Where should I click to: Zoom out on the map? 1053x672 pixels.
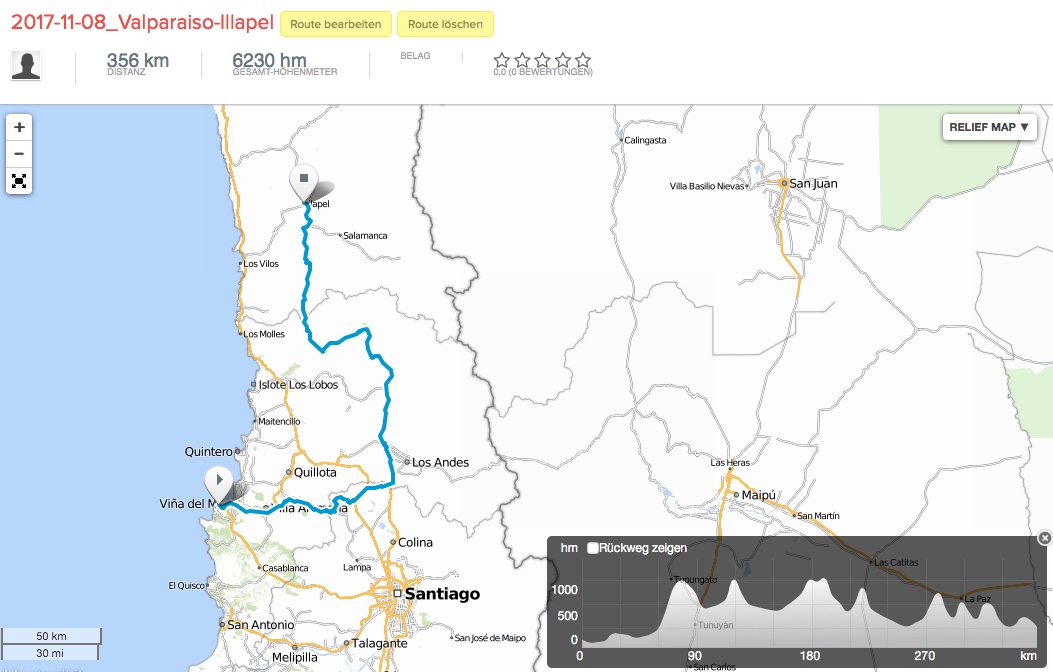(x=19, y=154)
